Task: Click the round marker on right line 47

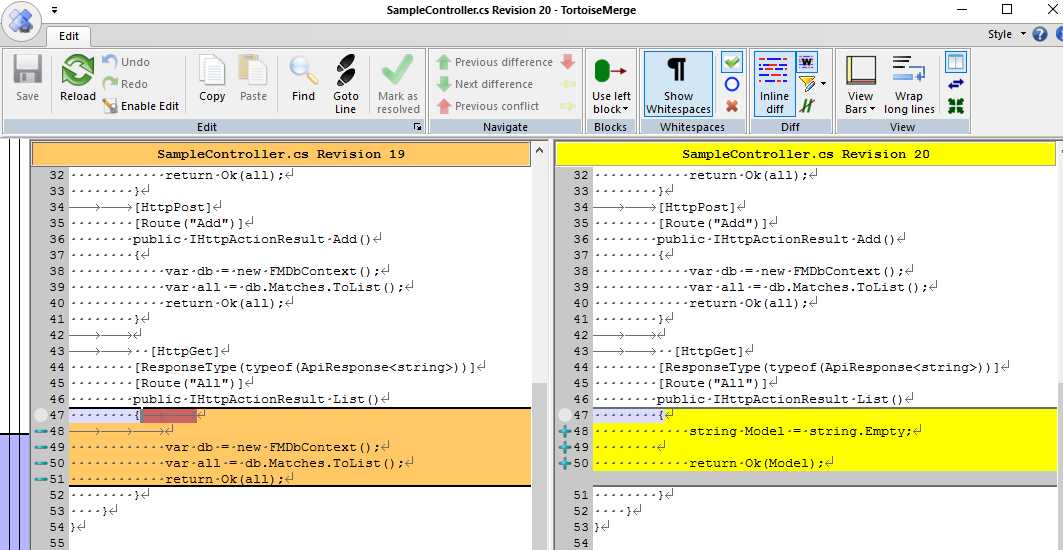Action: point(565,415)
